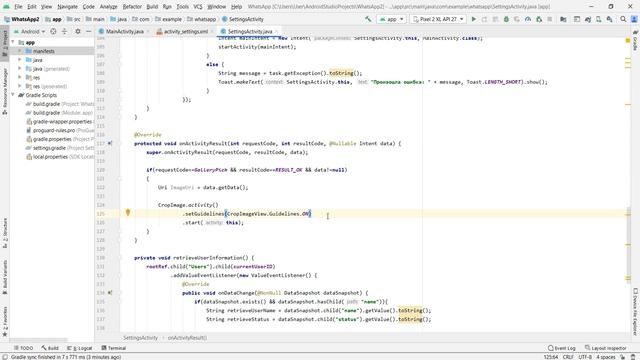Select proguard-rules.pro file
This screenshot has width=640, height=360.
[60, 130]
